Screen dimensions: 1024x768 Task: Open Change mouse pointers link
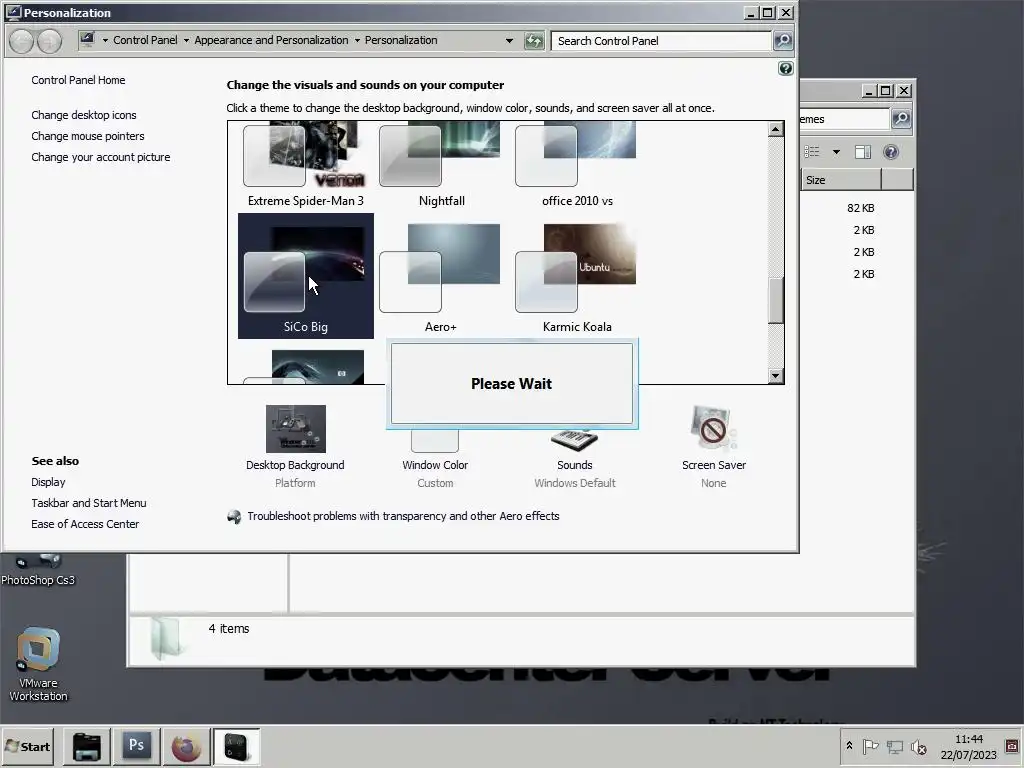pyautogui.click(x=88, y=136)
